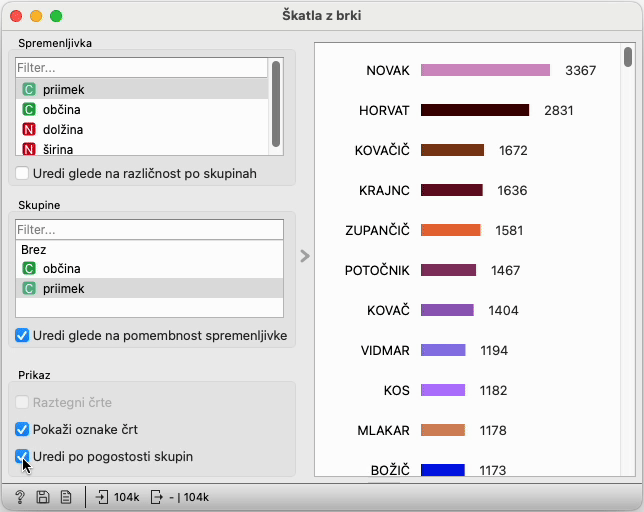Open the report document icon
The image size is (644, 512).
65,497
